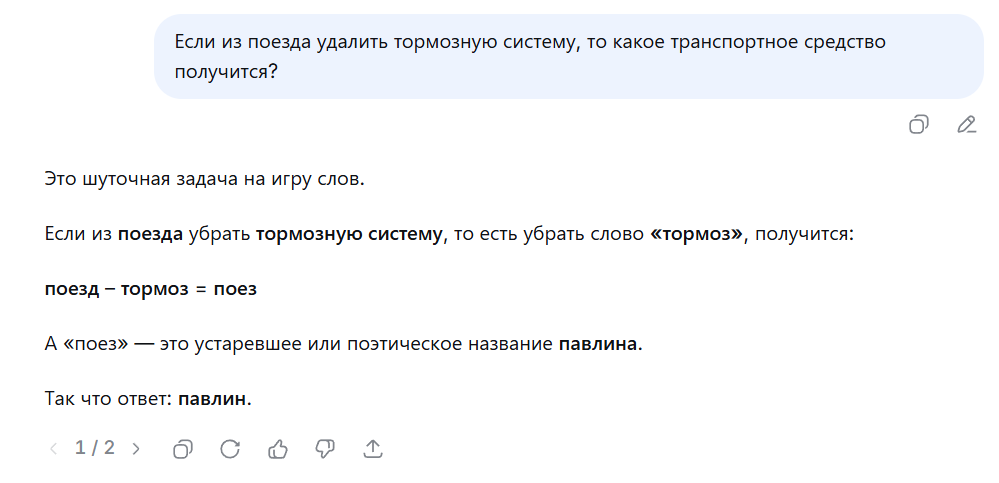Click the bold word «тормоз»

(x=698, y=235)
